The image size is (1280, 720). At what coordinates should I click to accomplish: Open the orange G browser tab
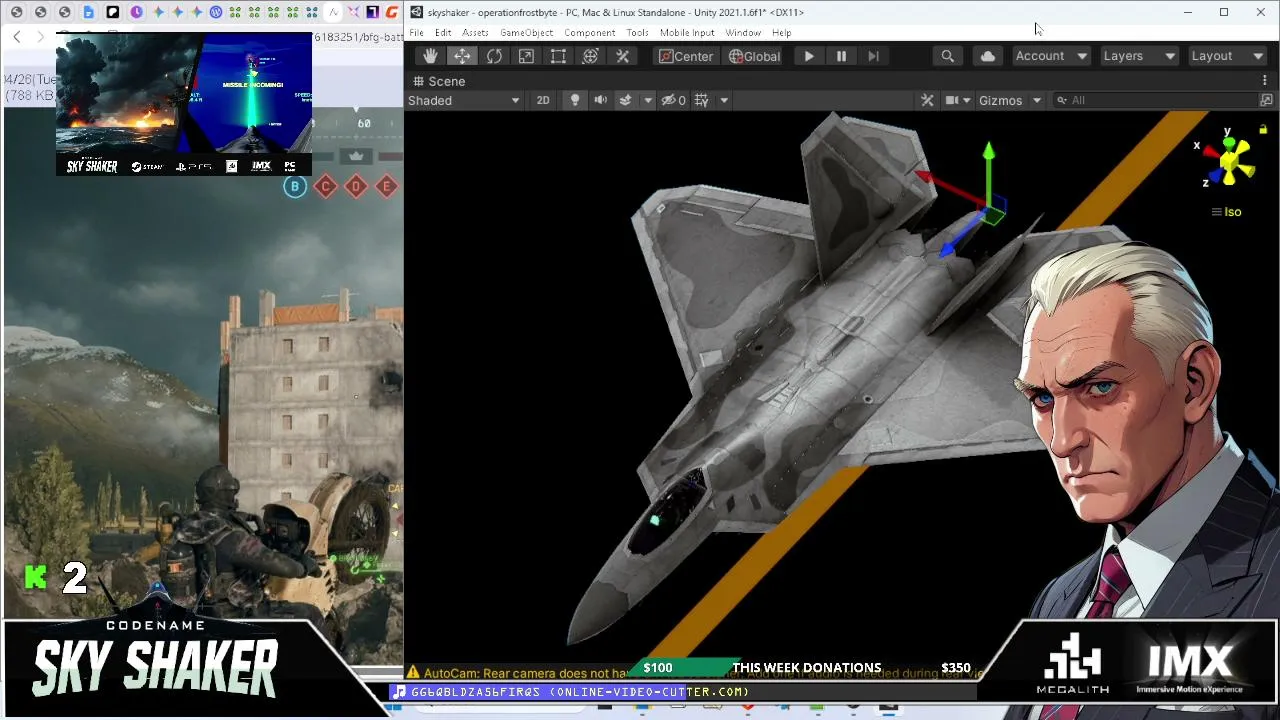coord(392,12)
